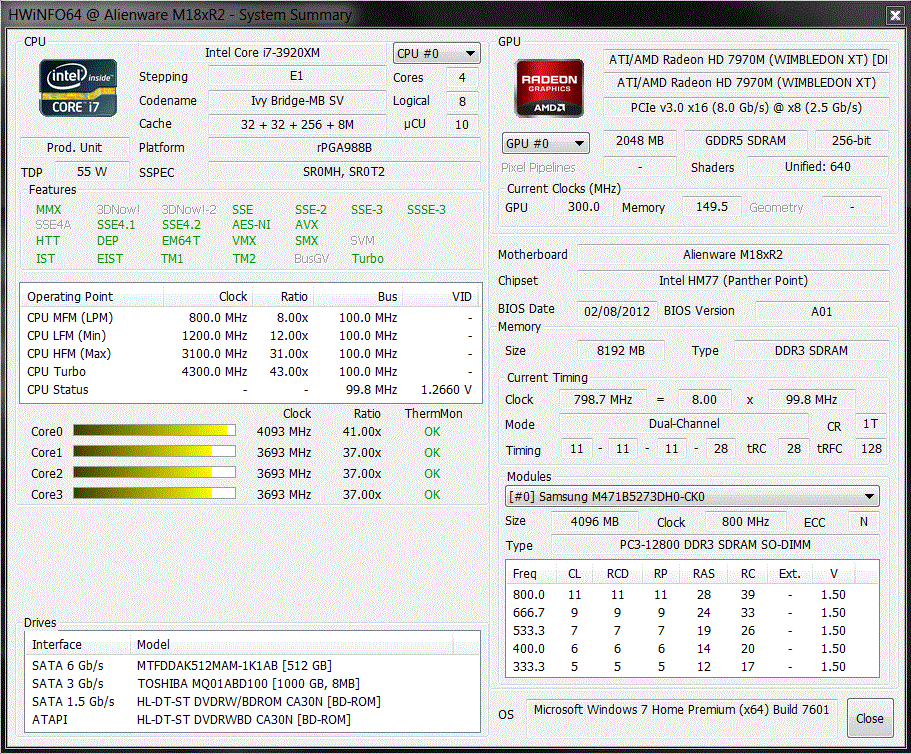The image size is (911, 754).
Task: Click the Drives Model column header
Action: pyautogui.click(x=292, y=644)
